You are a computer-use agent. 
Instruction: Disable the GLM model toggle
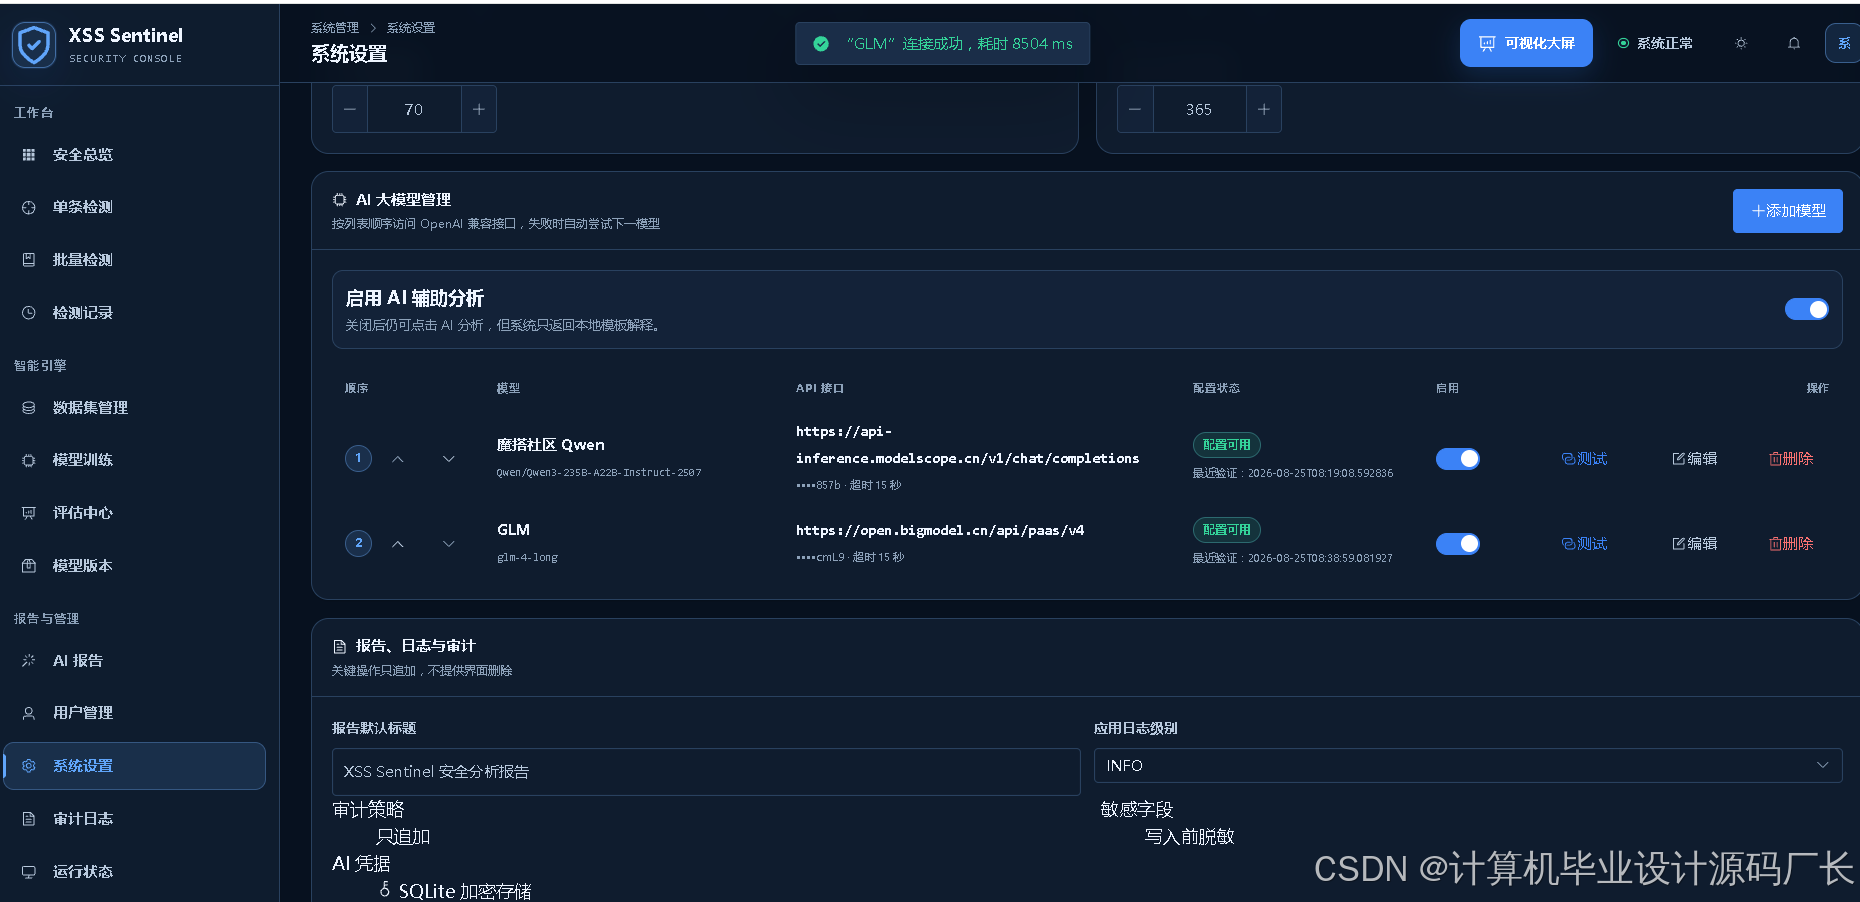click(1458, 544)
